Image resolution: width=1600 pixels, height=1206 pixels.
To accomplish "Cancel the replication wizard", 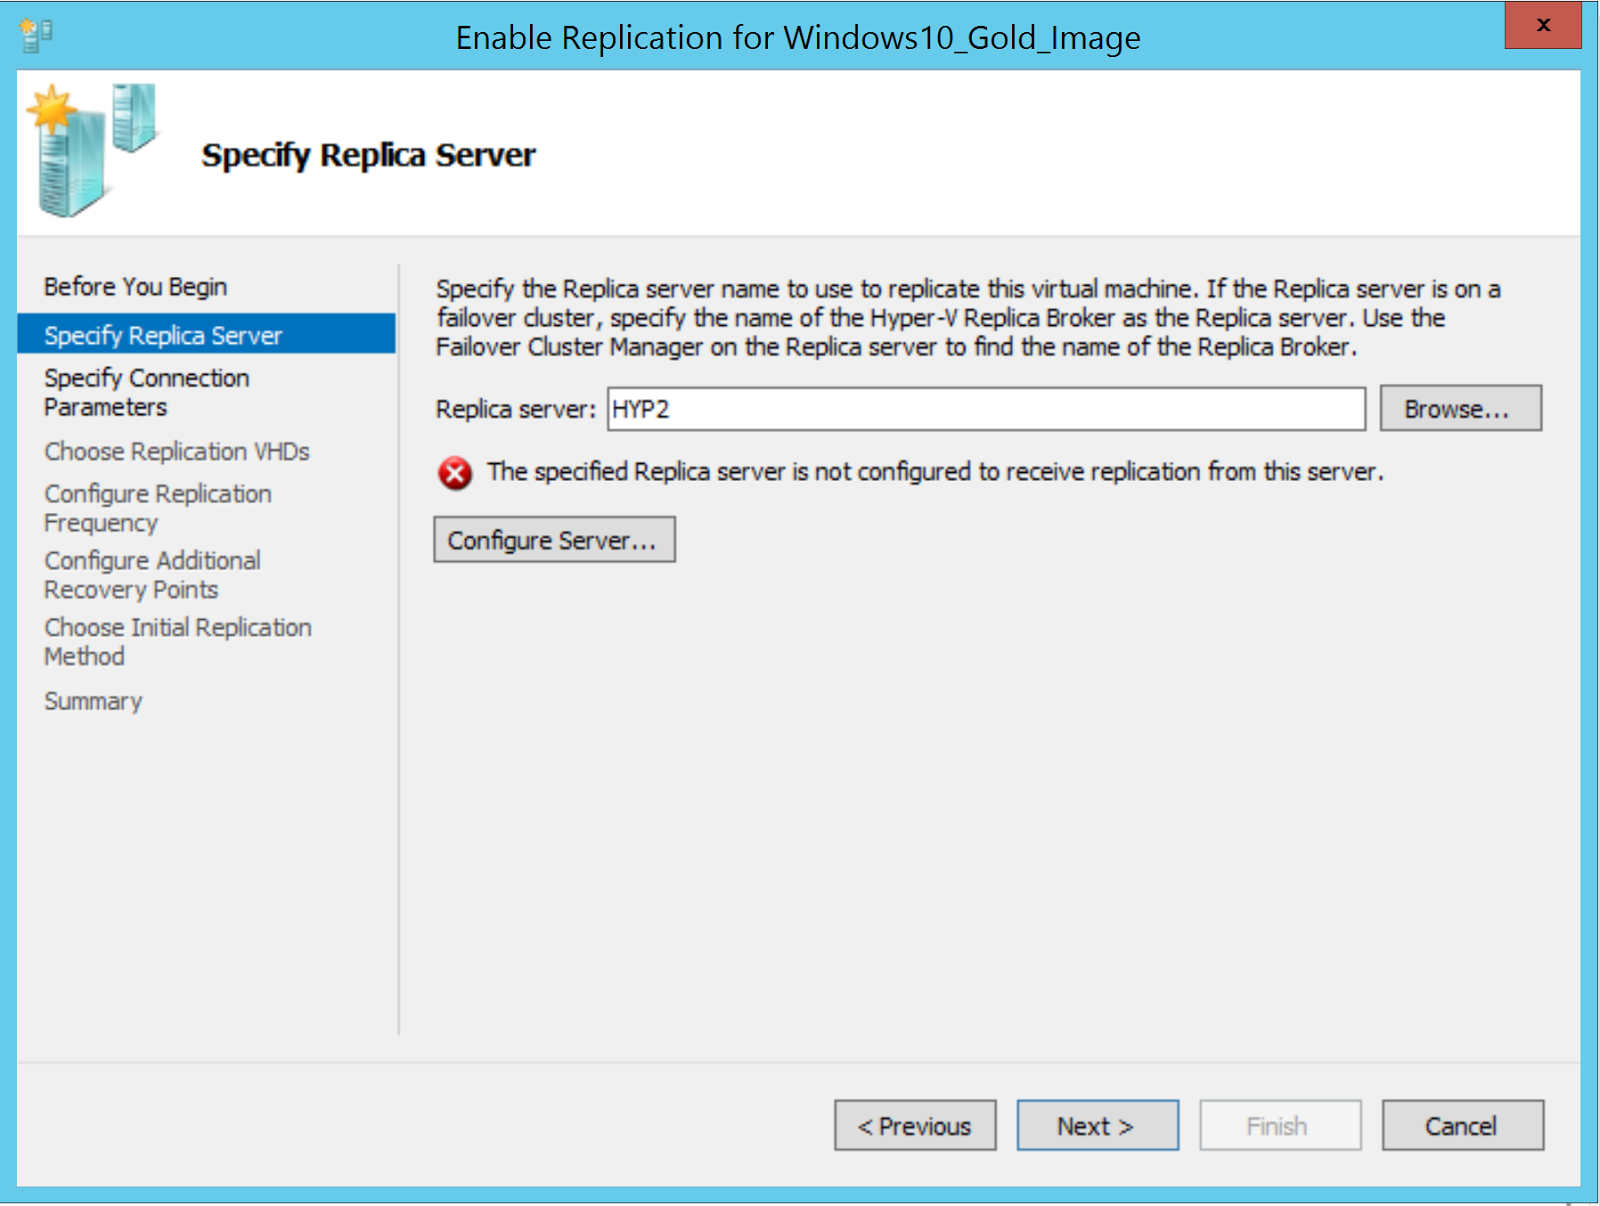I will pos(1463,1126).
